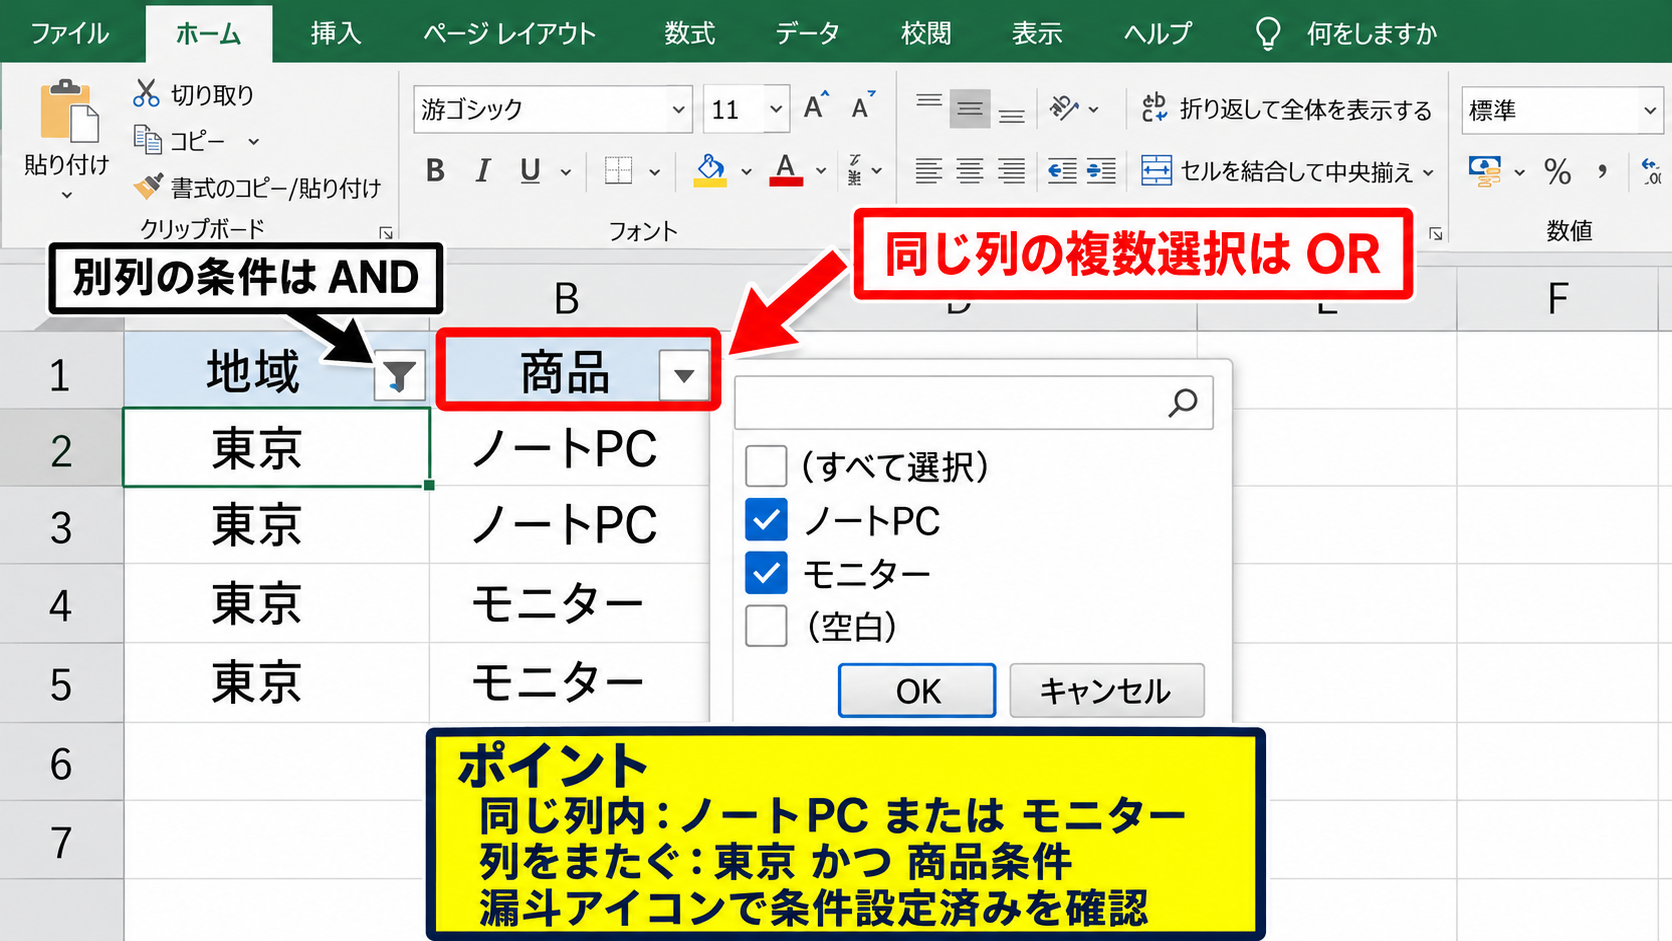Toggle Bold formatting
The width and height of the screenshot is (1672, 941).
tap(435, 171)
